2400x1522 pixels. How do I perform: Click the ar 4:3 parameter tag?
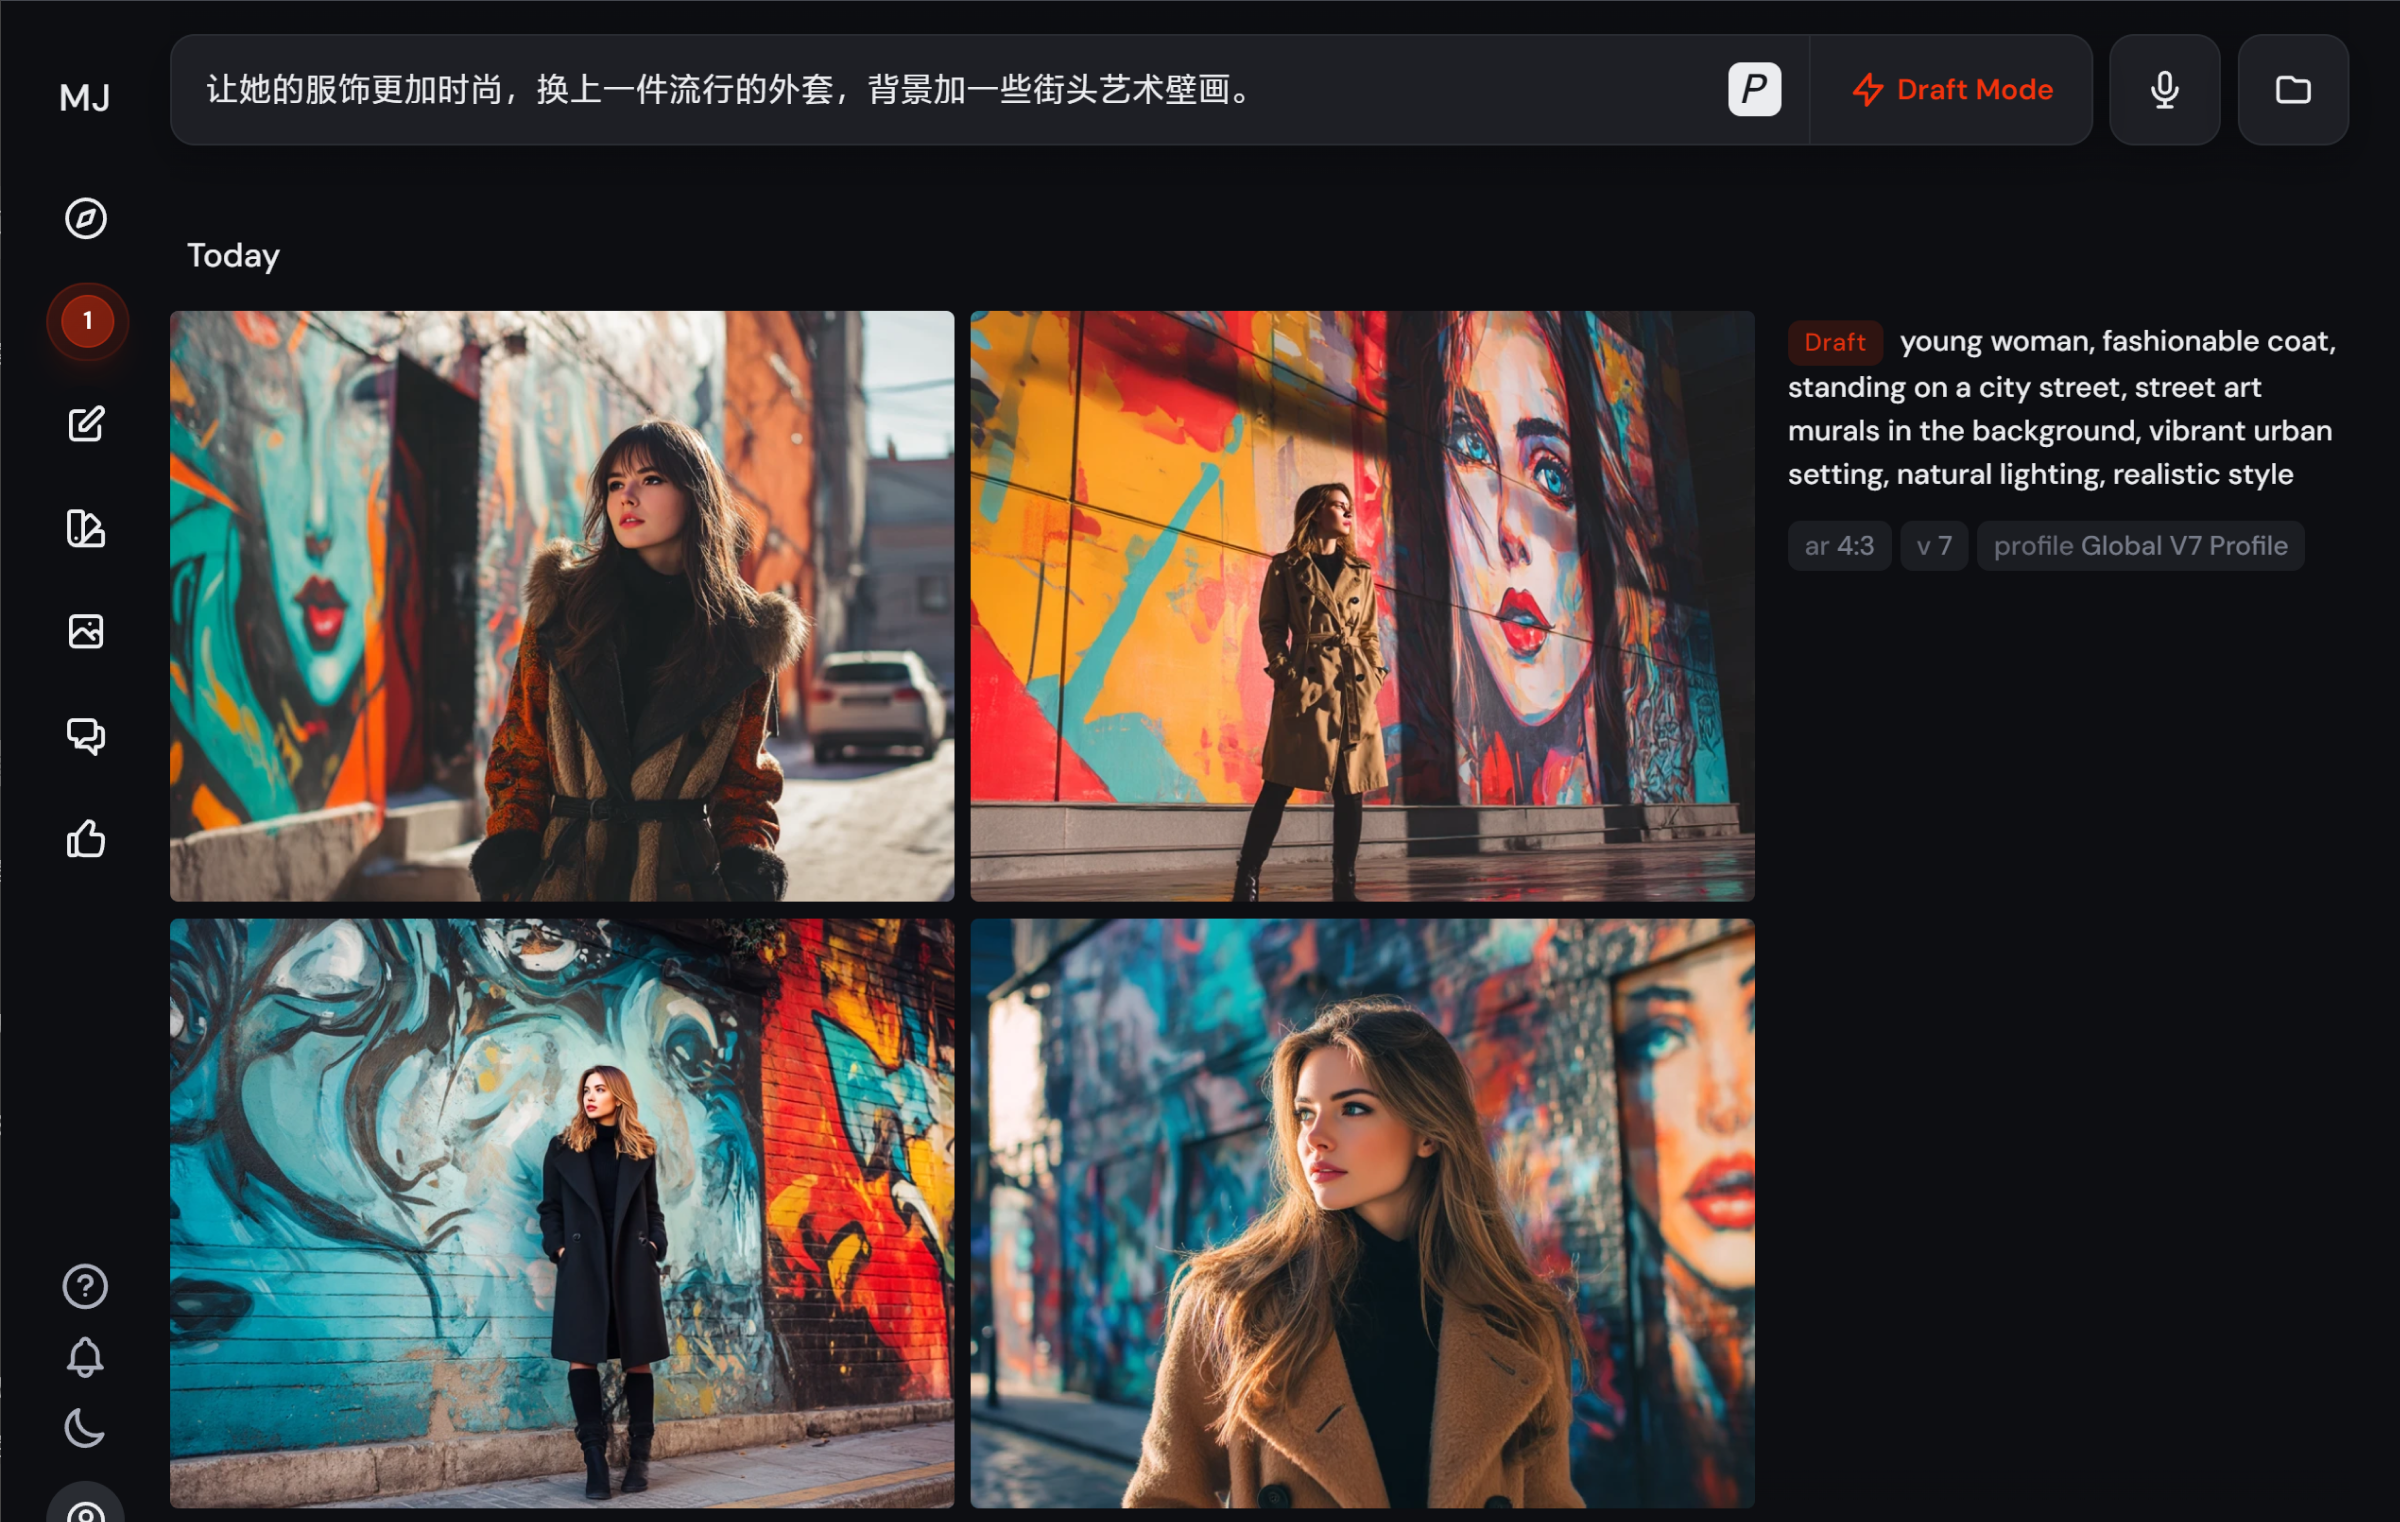(x=1838, y=546)
